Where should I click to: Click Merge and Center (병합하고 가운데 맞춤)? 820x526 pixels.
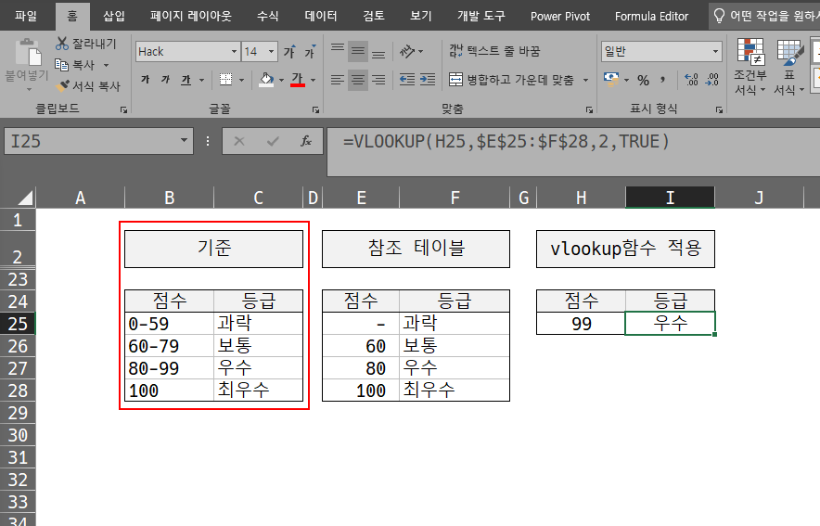pyautogui.click(x=511, y=79)
